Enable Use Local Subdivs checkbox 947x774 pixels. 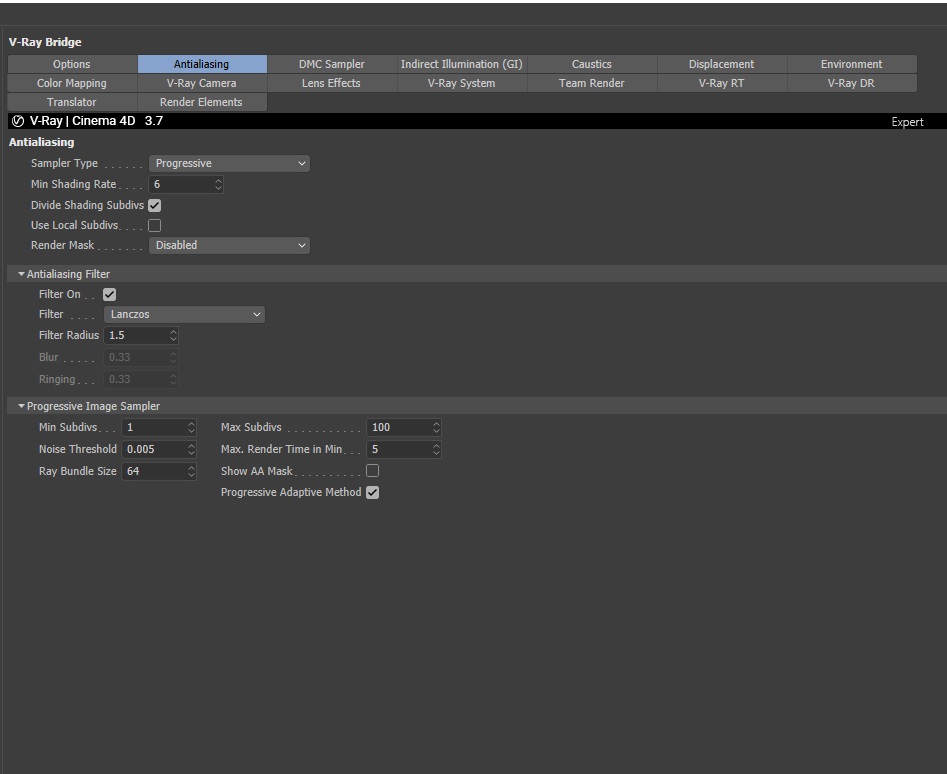tap(155, 225)
